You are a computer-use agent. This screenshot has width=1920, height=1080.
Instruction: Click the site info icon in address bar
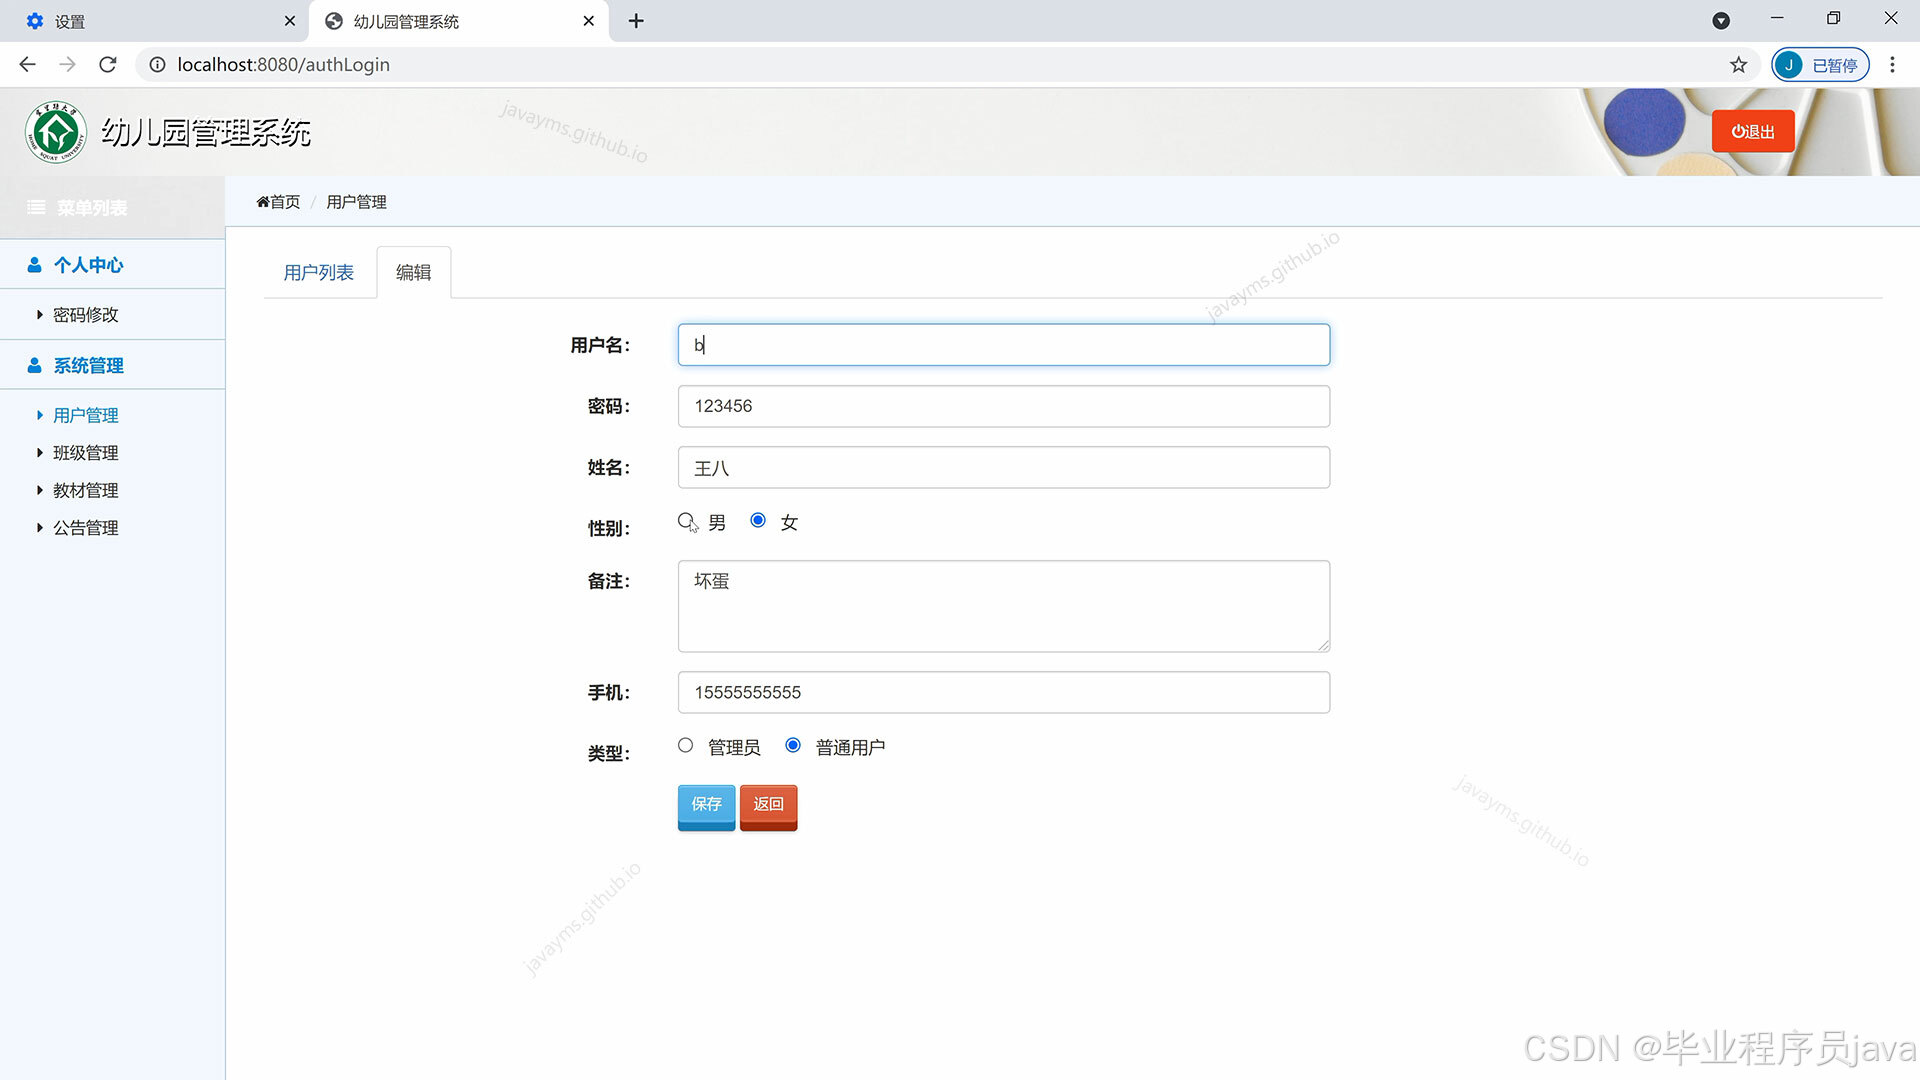157,64
